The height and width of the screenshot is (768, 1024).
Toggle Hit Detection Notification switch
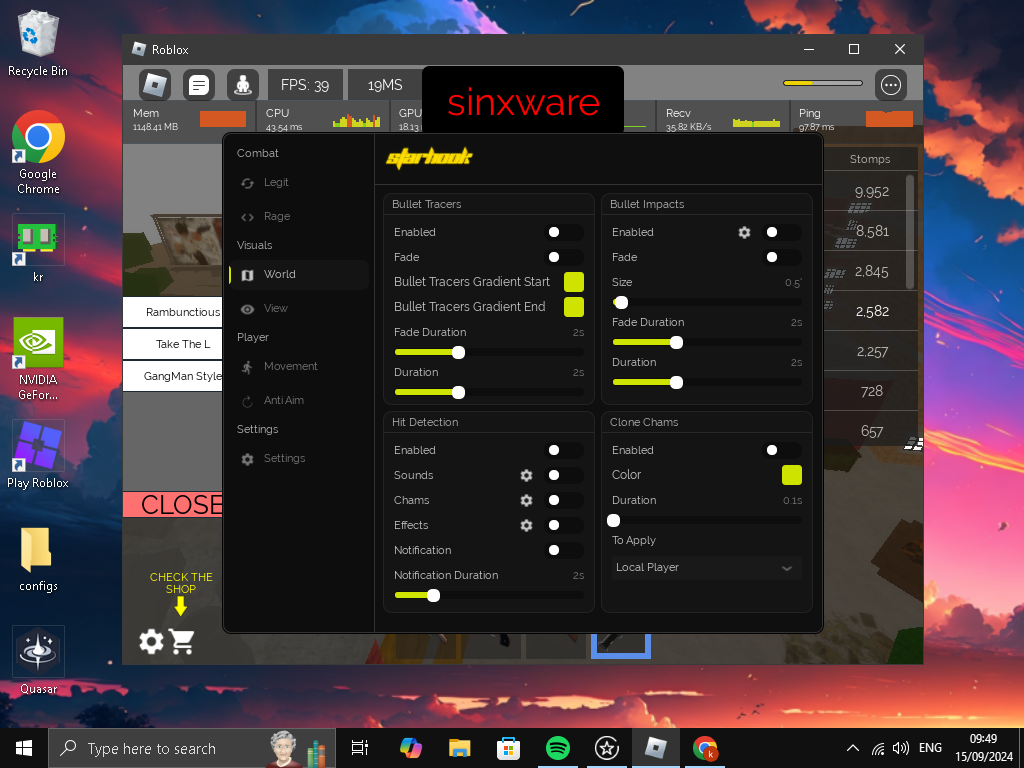tap(564, 551)
